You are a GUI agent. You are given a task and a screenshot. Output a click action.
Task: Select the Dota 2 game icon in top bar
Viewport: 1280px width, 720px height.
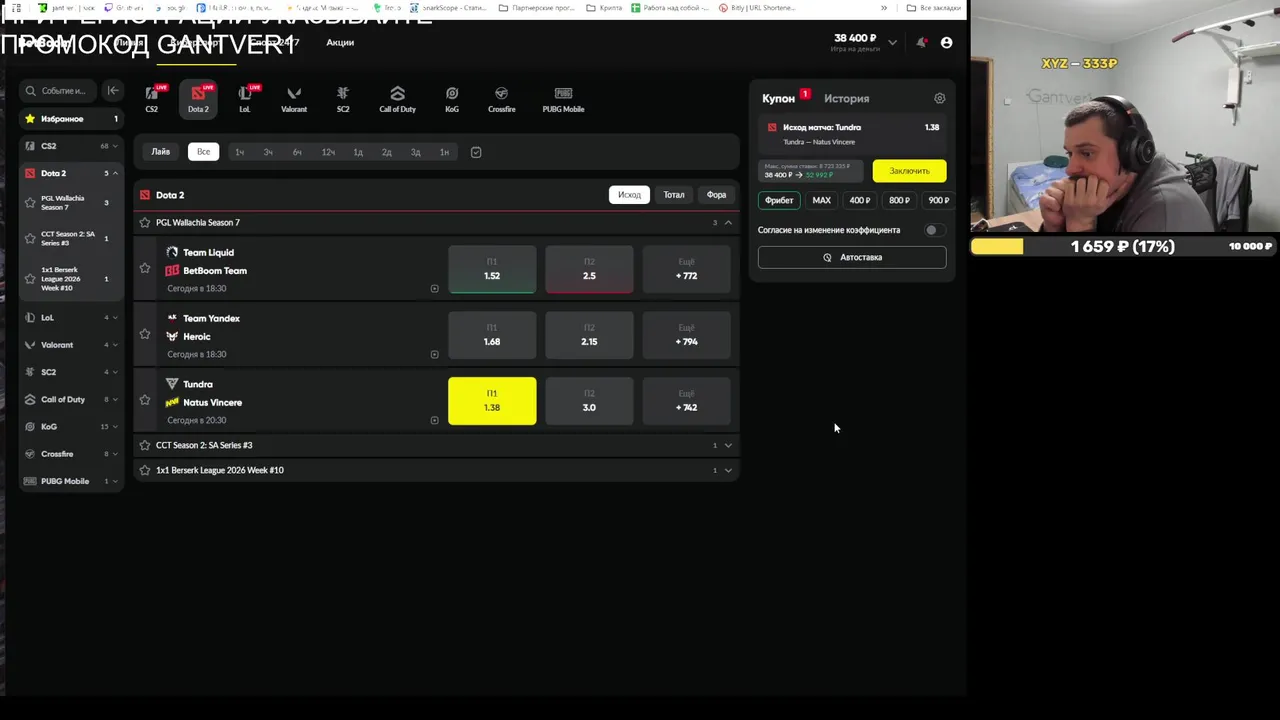[198, 98]
